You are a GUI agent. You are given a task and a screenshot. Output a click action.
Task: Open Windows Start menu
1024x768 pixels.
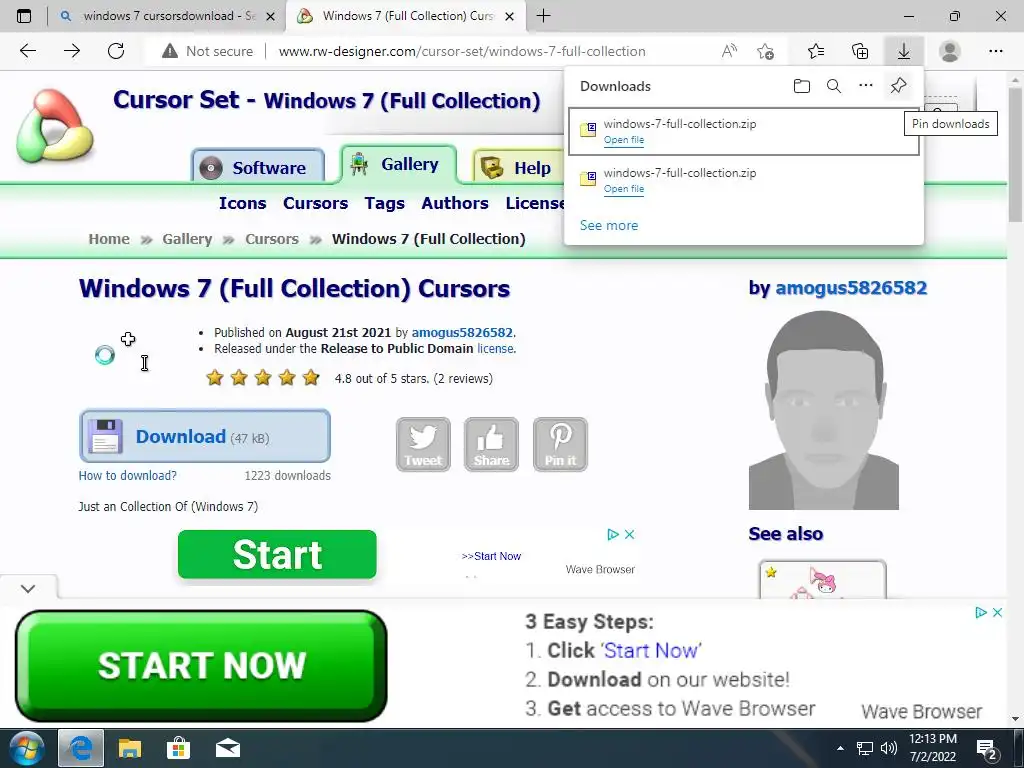click(27, 748)
